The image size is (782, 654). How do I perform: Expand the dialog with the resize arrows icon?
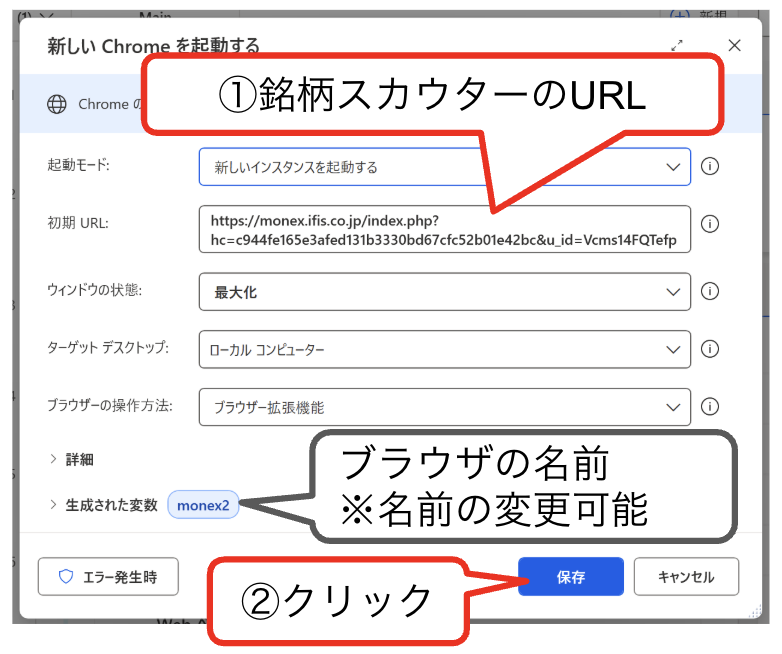pyautogui.click(x=677, y=45)
